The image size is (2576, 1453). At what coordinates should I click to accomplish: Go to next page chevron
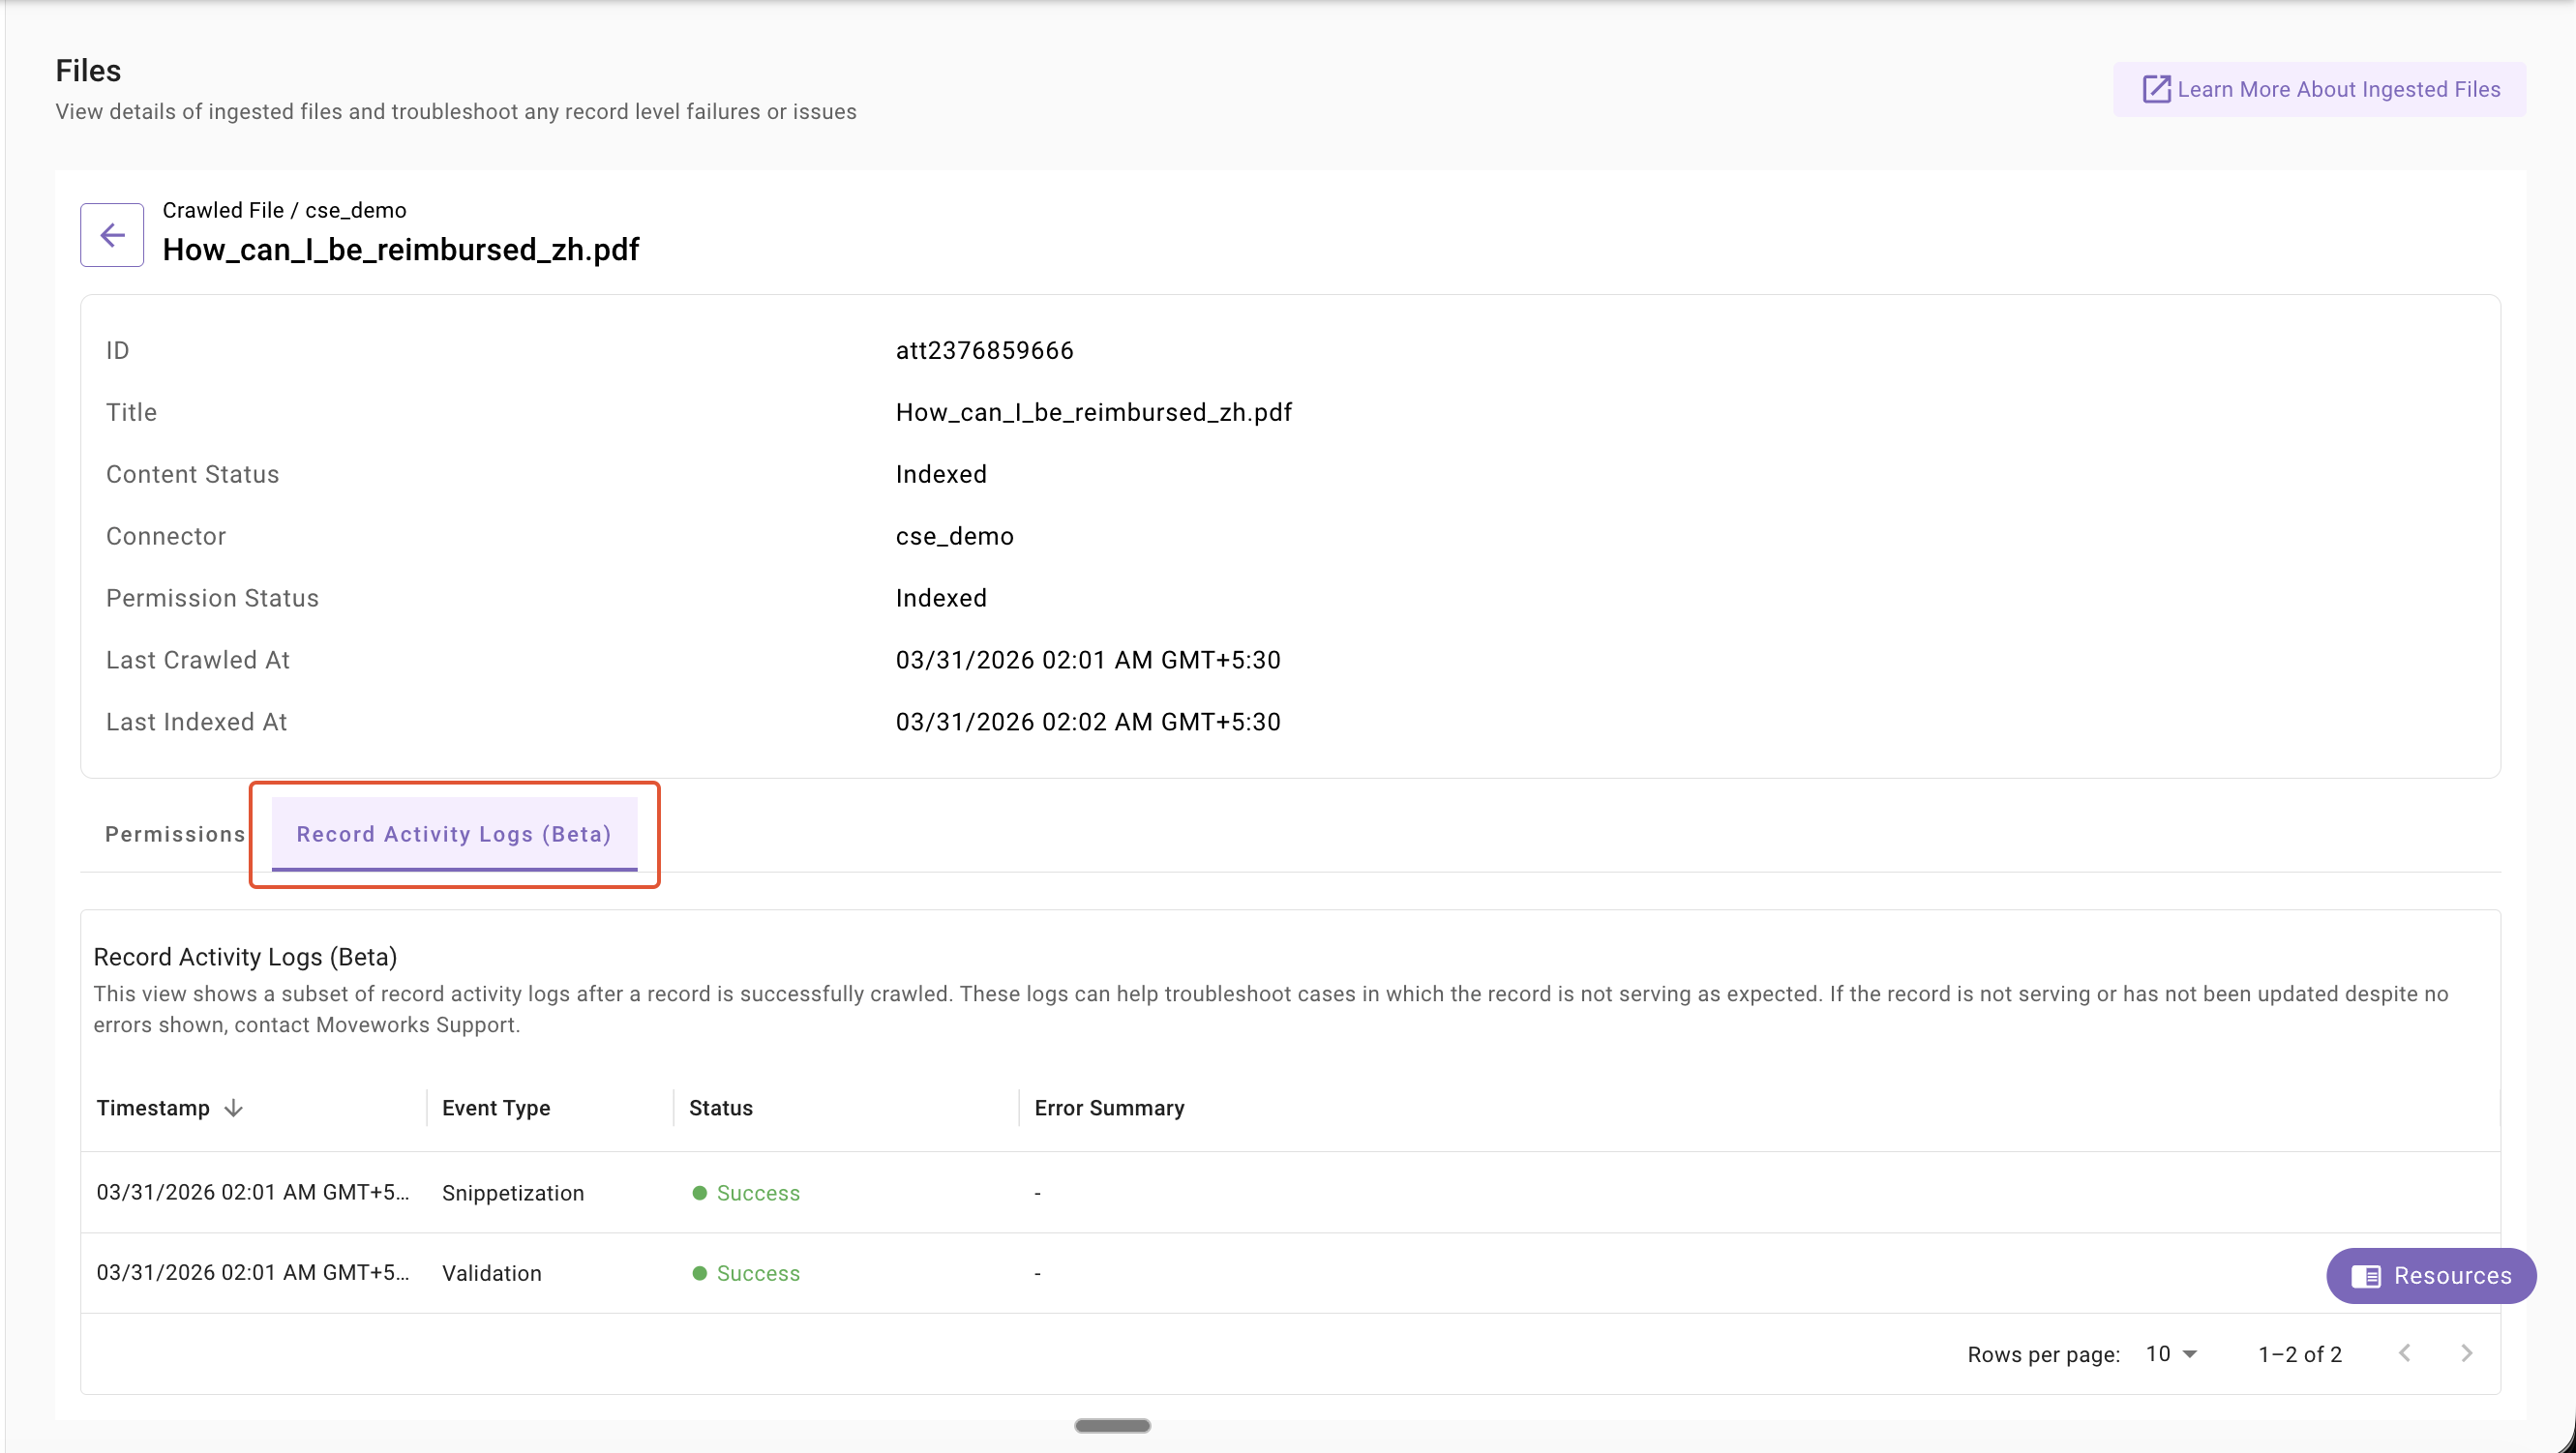pyautogui.click(x=2466, y=1353)
